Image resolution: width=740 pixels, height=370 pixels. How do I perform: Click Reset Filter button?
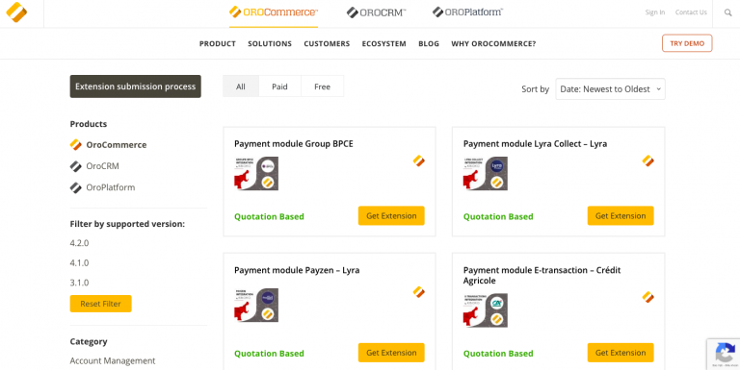101,303
